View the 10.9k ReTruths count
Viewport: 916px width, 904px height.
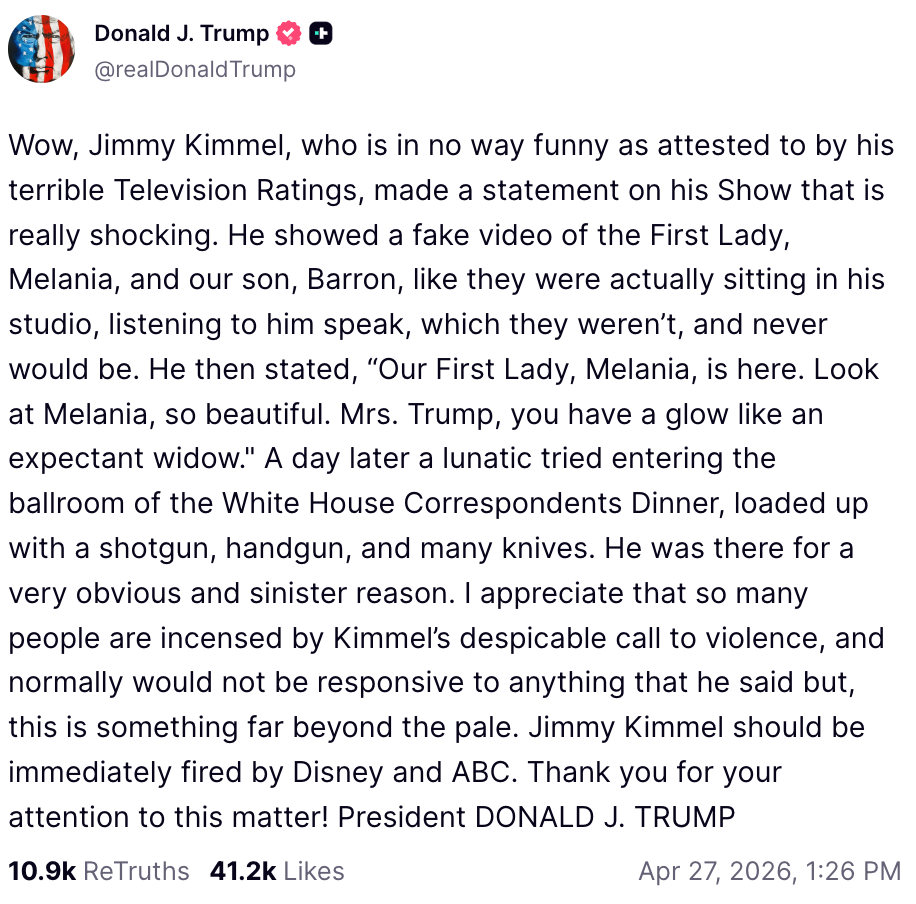(42, 871)
